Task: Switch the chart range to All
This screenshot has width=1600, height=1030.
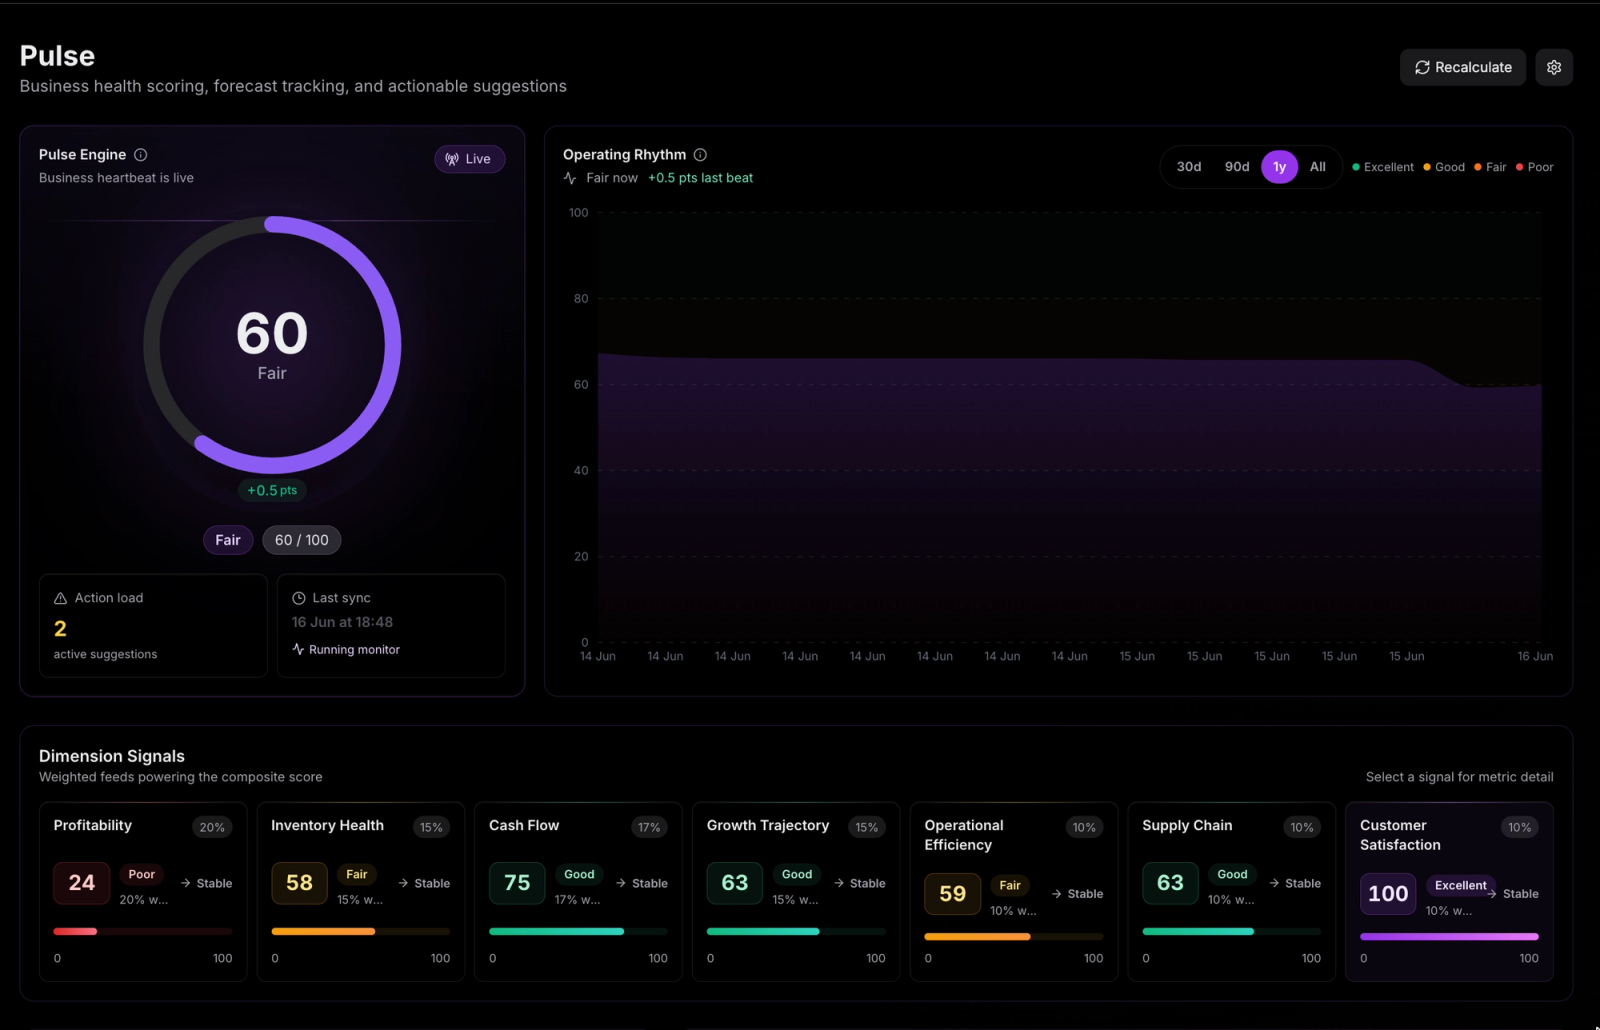Action: 1317,167
